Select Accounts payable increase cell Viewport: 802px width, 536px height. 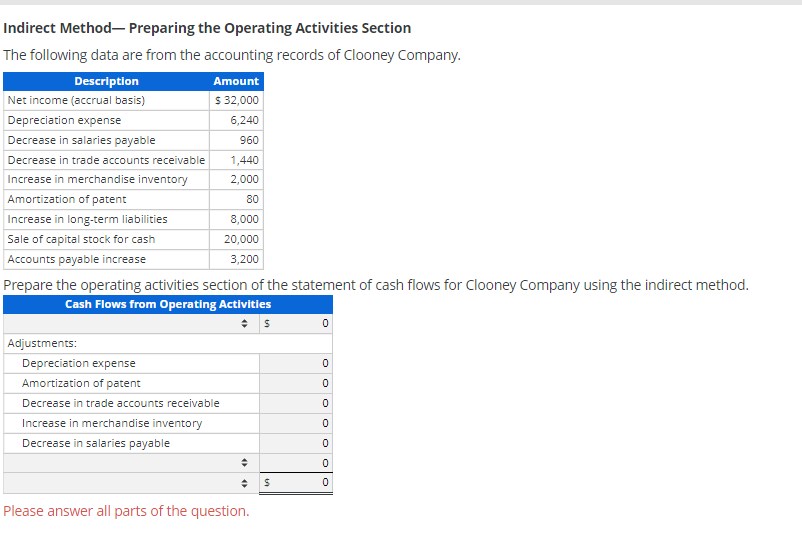pyautogui.click(x=106, y=259)
